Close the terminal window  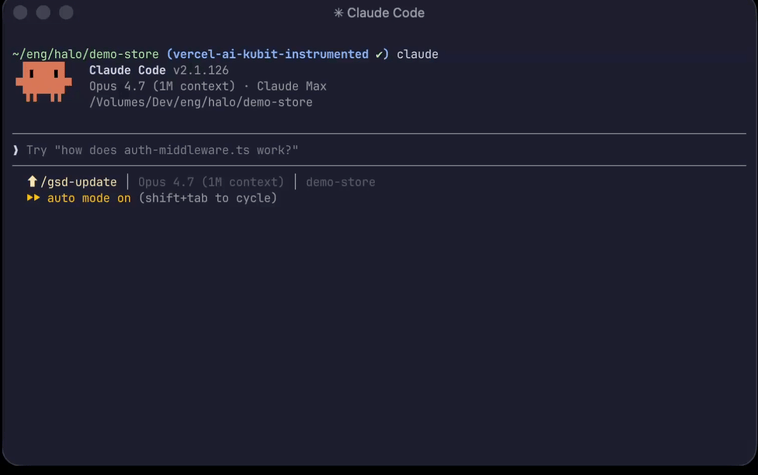[x=20, y=13]
